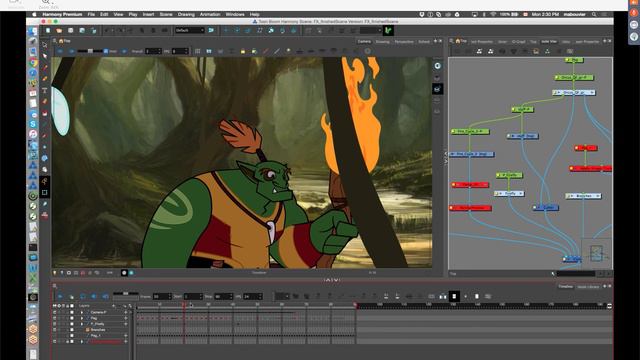The image size is (640, 360).
Task: Click the Skype icon in the Dock
Action: pos(33,124)
